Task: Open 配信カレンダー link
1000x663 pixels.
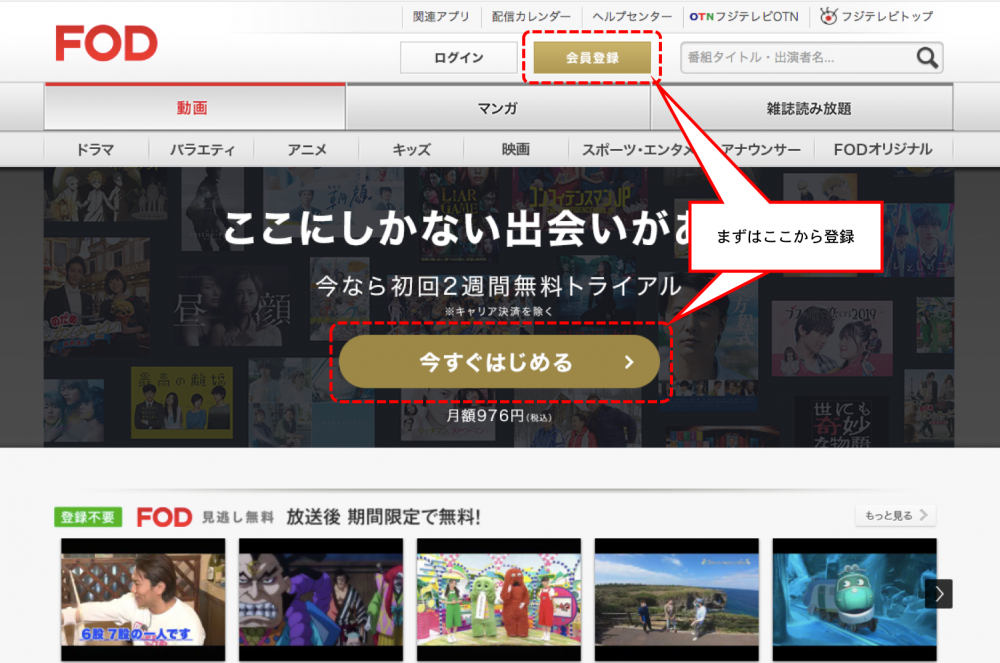Action: 531,17
